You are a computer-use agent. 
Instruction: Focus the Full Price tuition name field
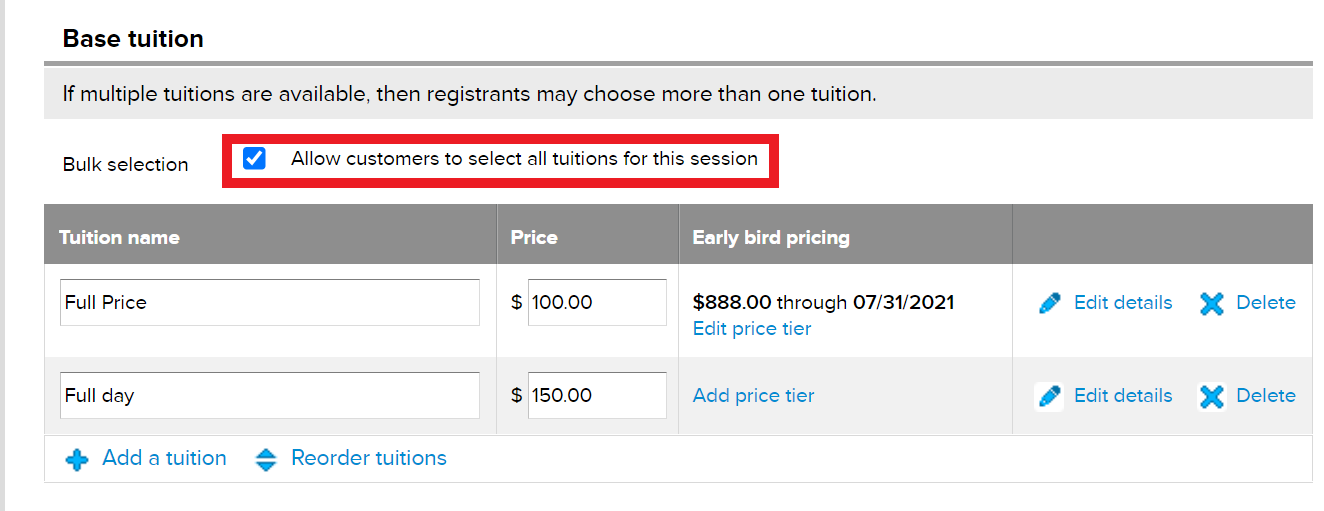[270, 302]
